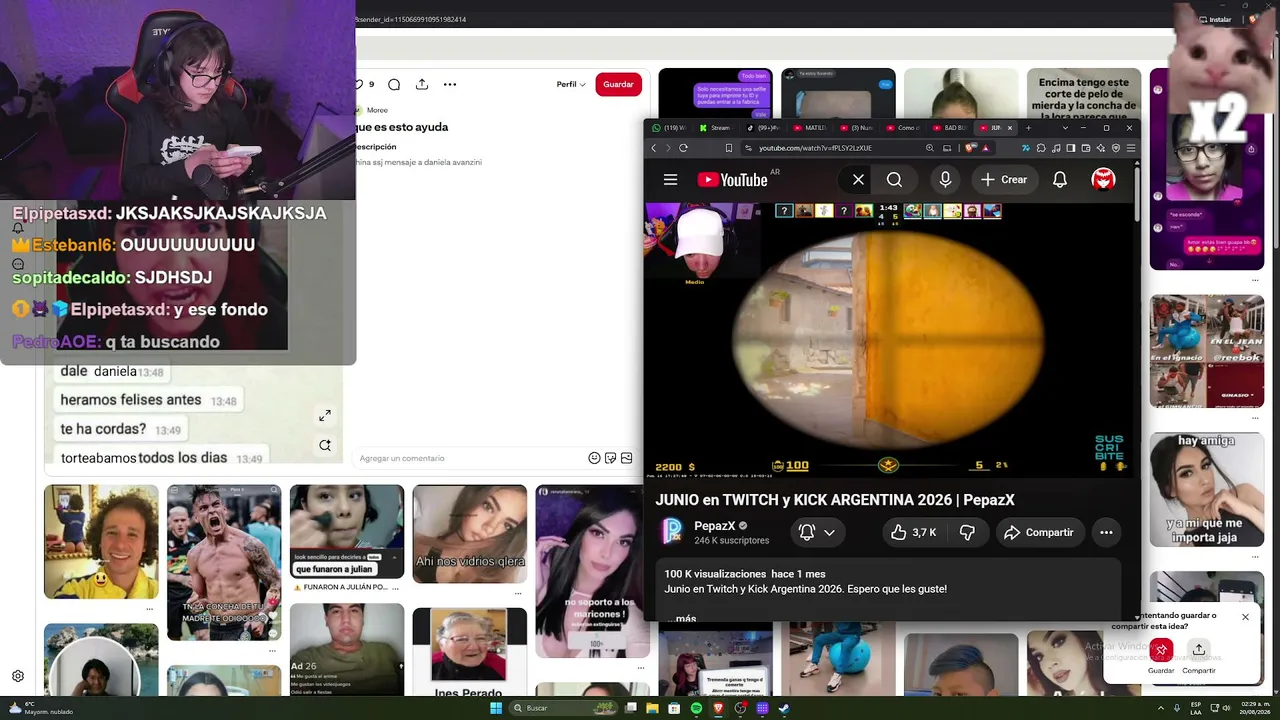
Task: Click the Compartir icon in the popup
Action: click(1198, 650)
